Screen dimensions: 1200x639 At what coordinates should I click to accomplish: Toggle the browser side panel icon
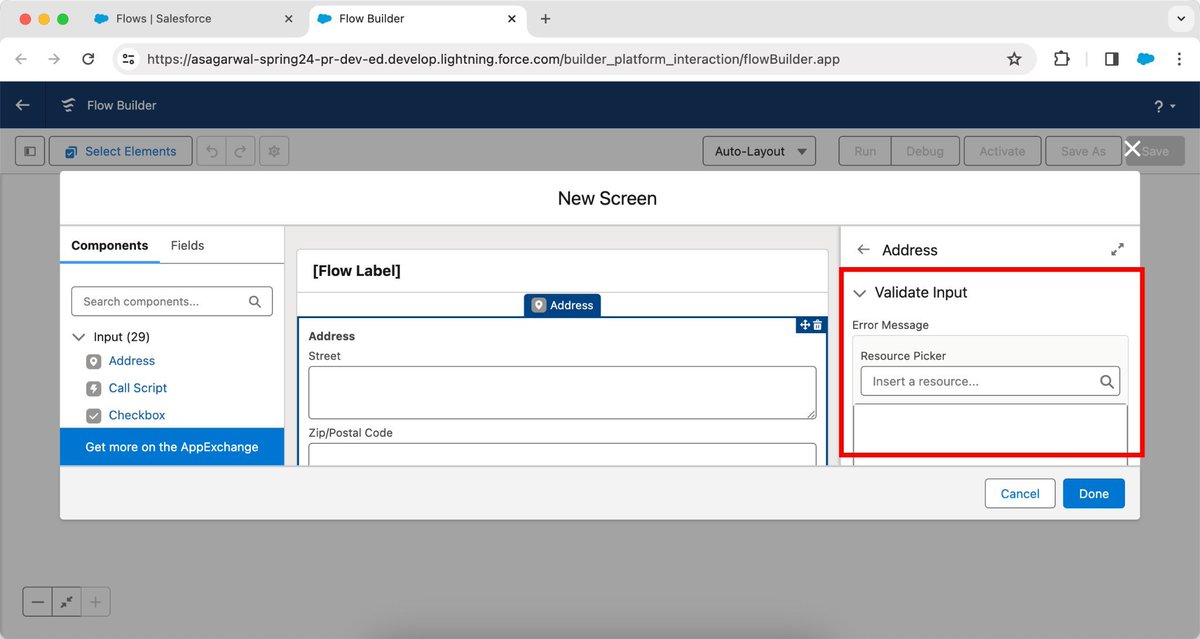(x=1111, y=59)
